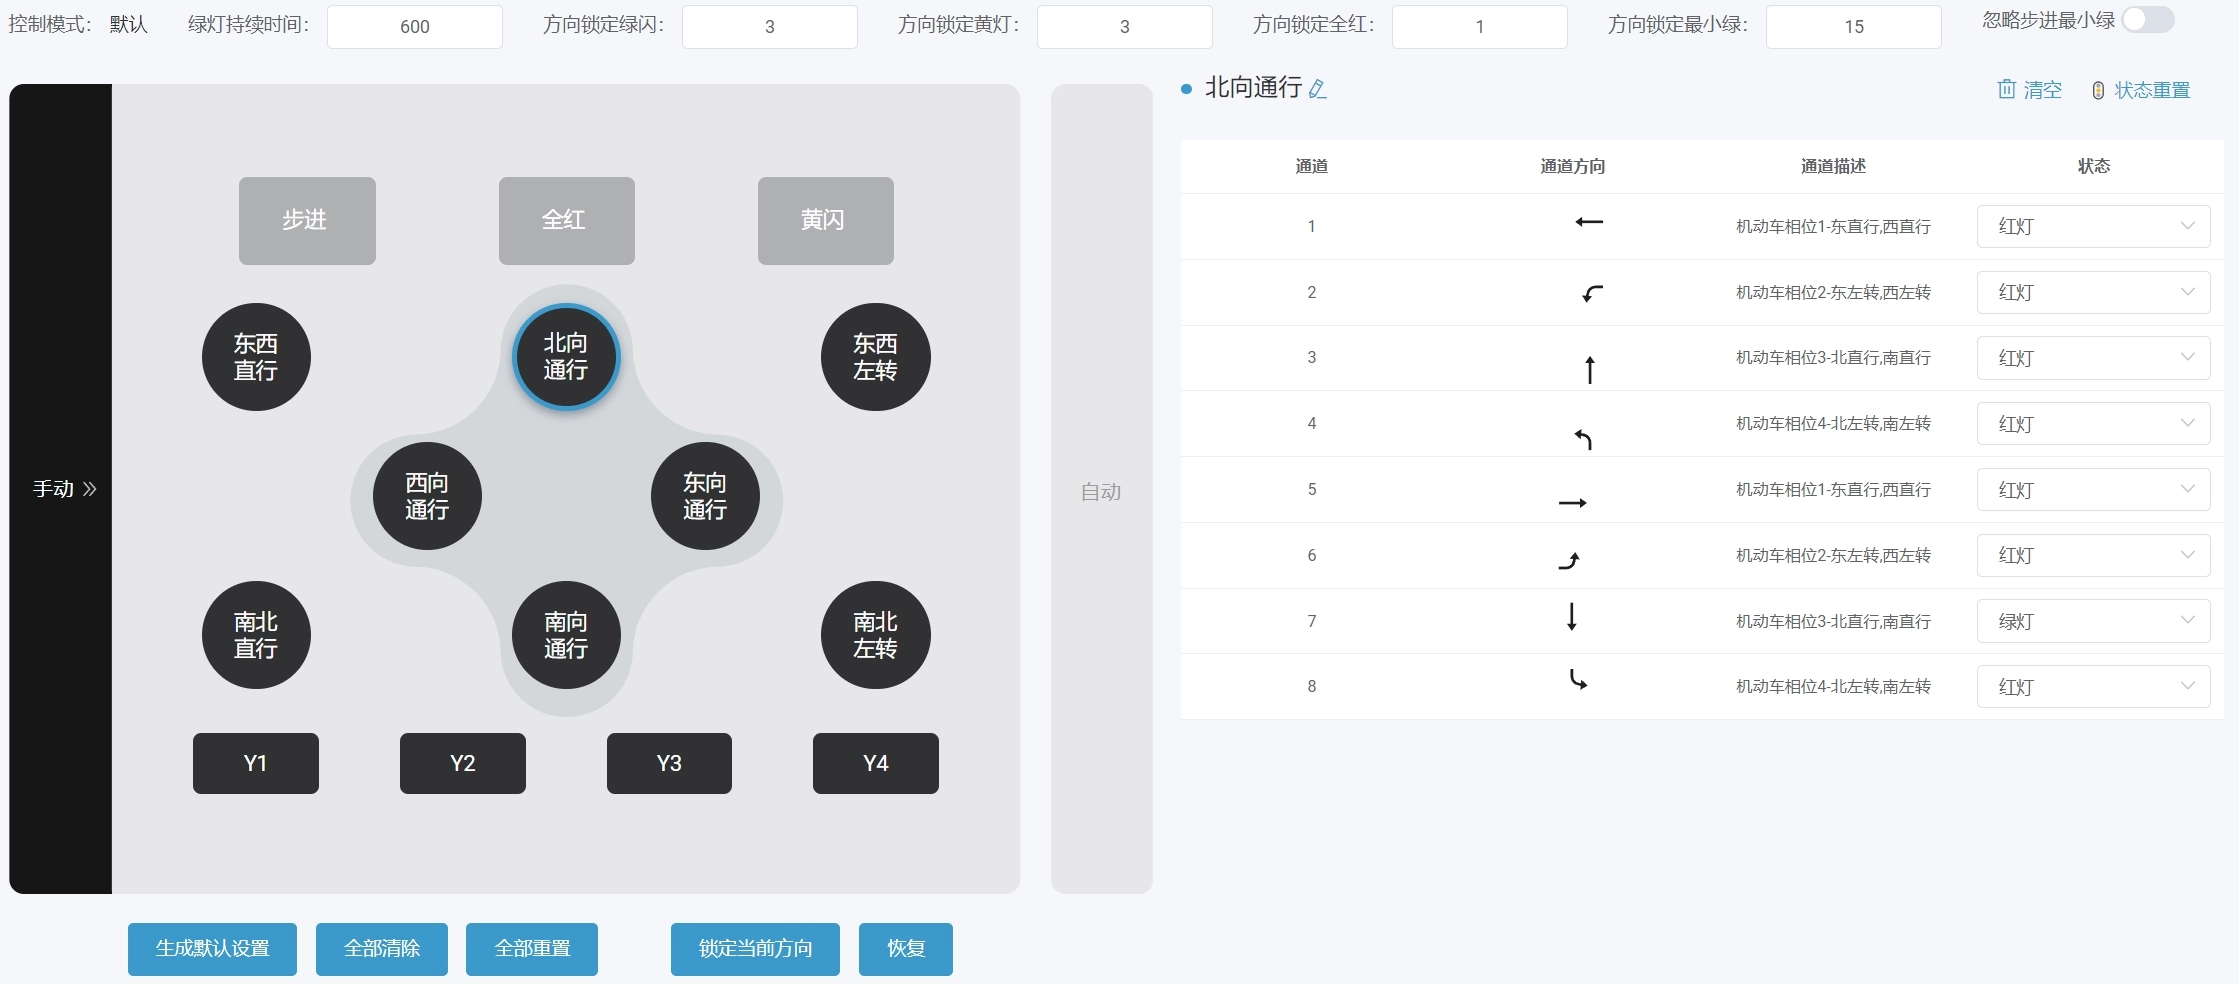Screen dimensions: 2239x984
Task: Expand the 绿灯 dropdown for channel 7
Action: pos(2093,621)
